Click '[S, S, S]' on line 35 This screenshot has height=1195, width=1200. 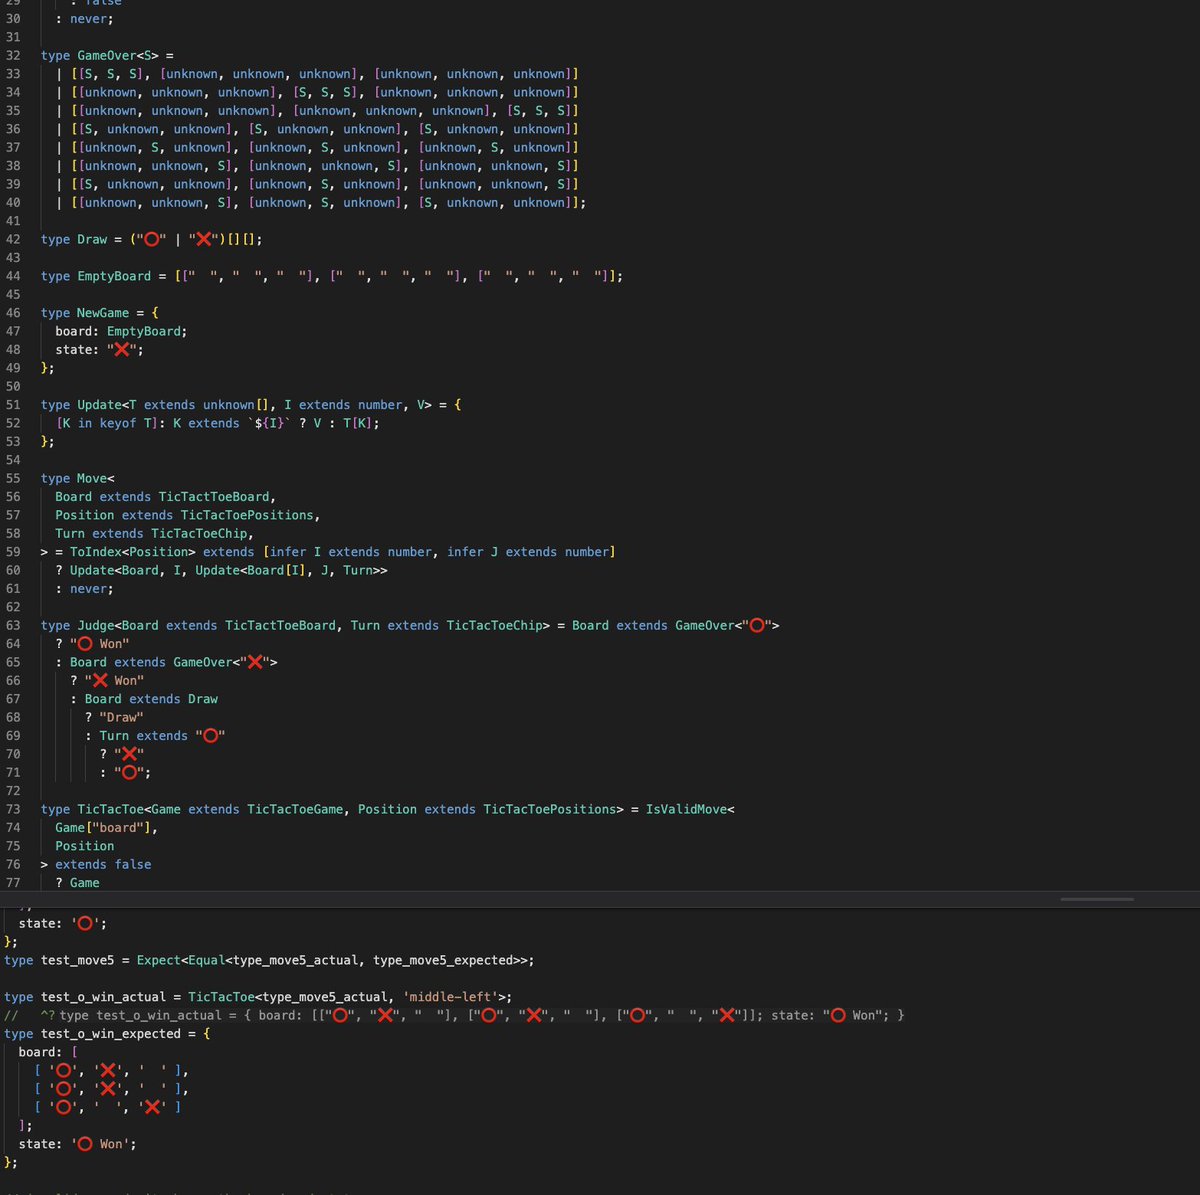541,110
